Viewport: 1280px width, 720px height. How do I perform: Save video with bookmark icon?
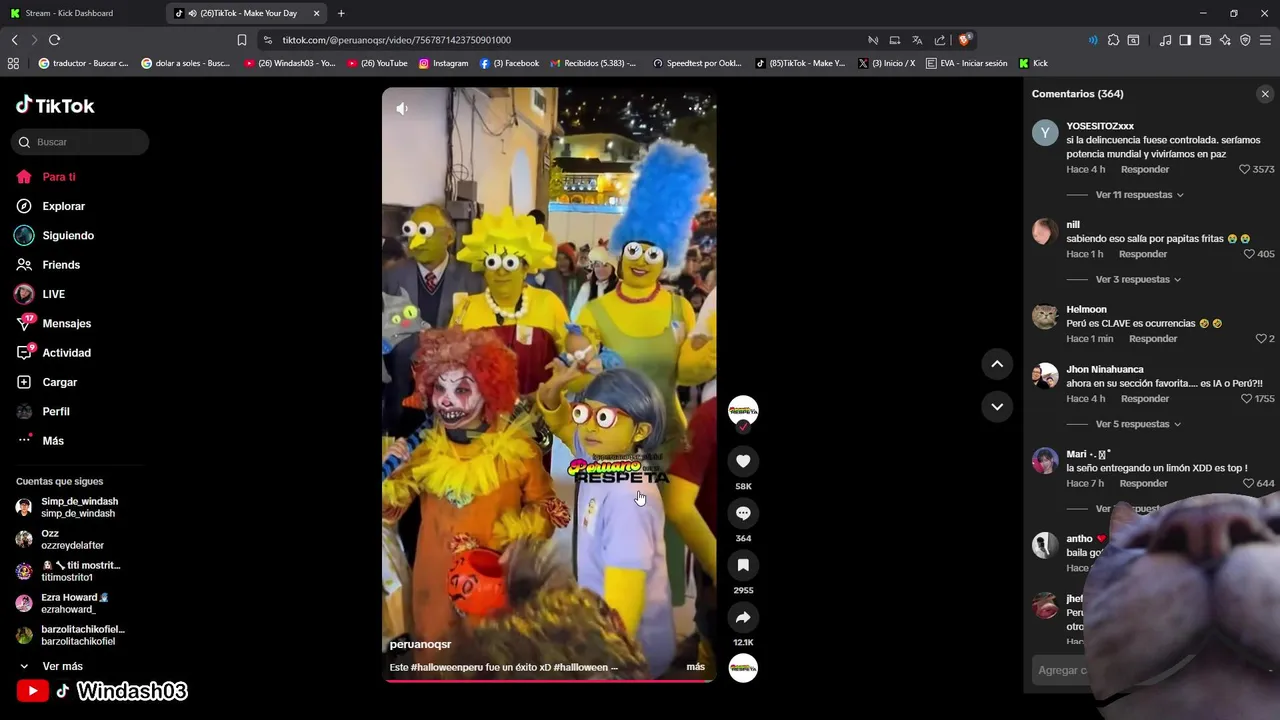(x=743, y=565)
